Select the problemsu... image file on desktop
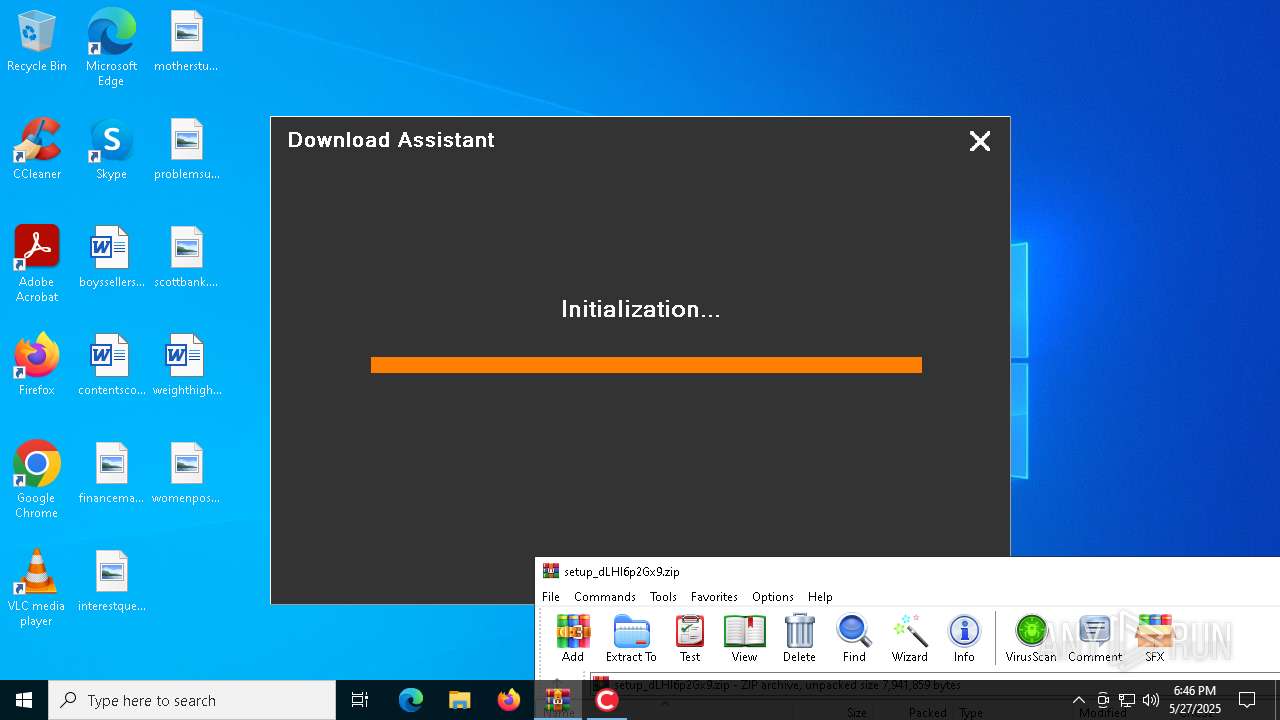 pyautogui.click(x=186, y=150)
